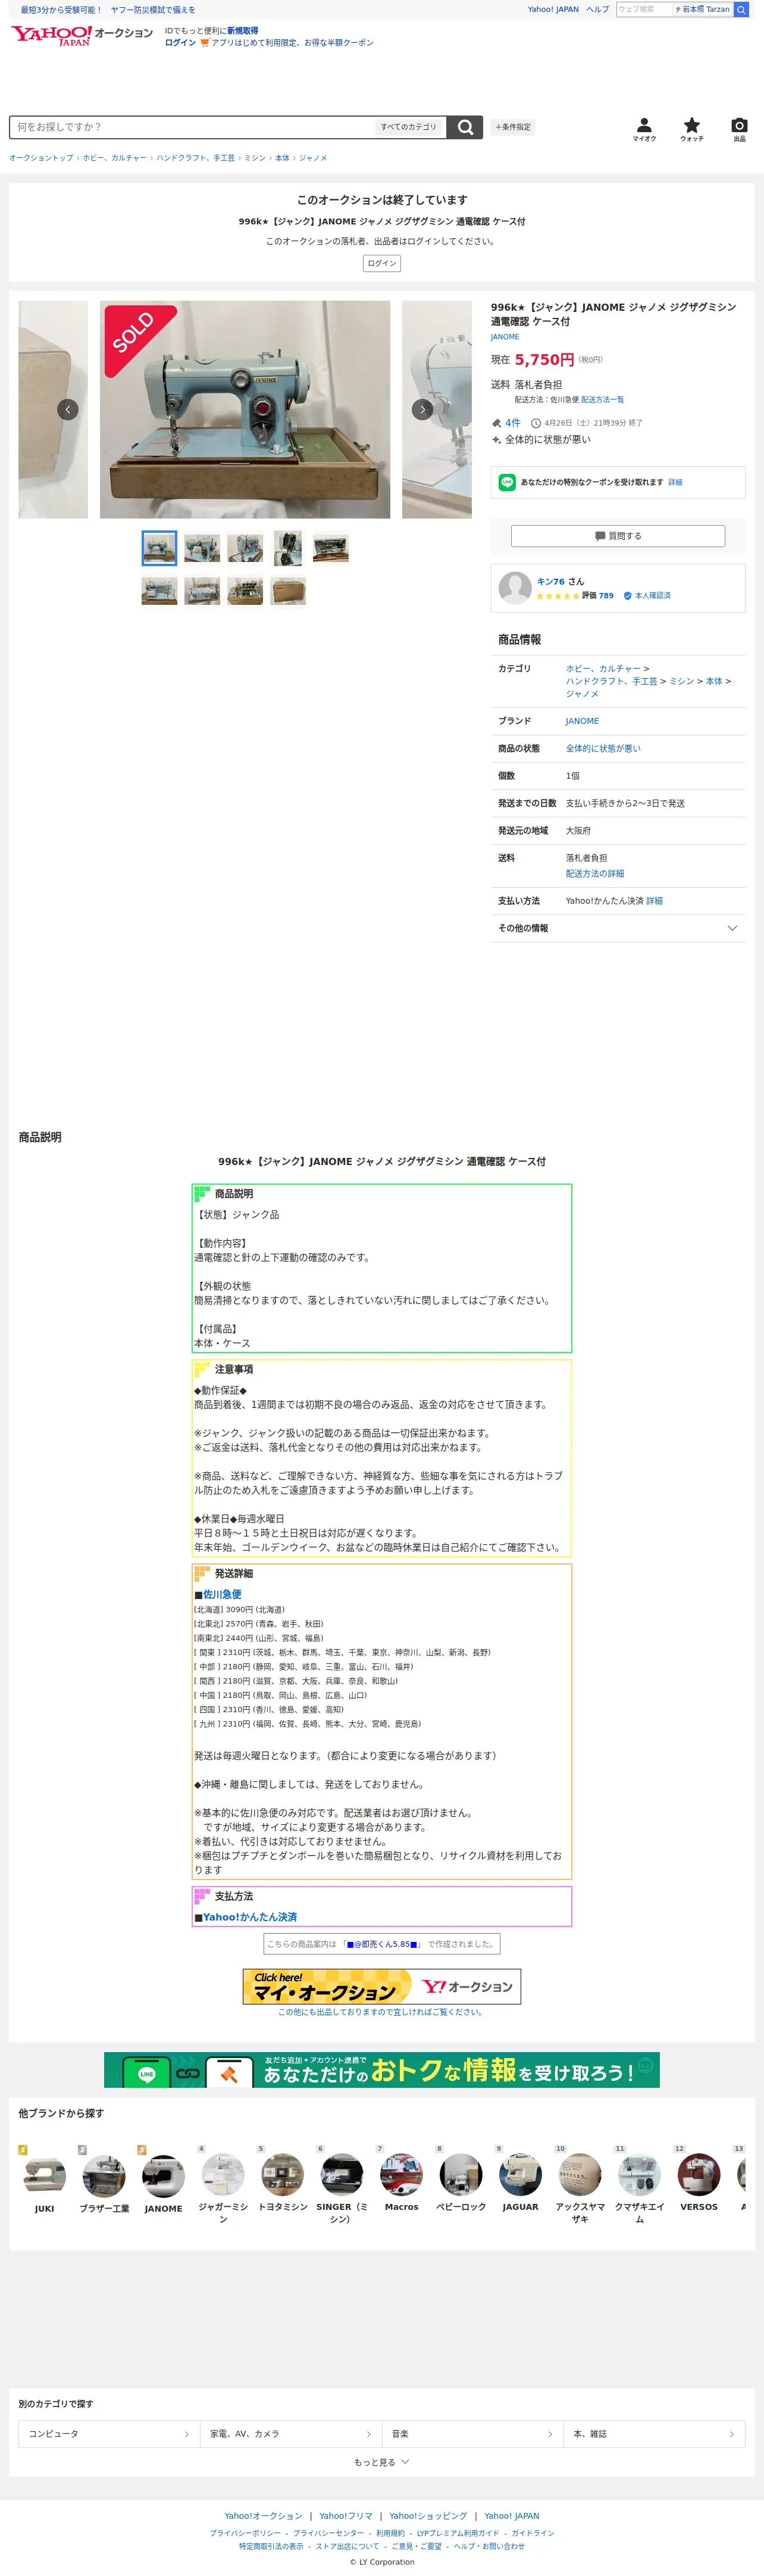
Task: Show next photo with right arrow
Action: point(423,409)
